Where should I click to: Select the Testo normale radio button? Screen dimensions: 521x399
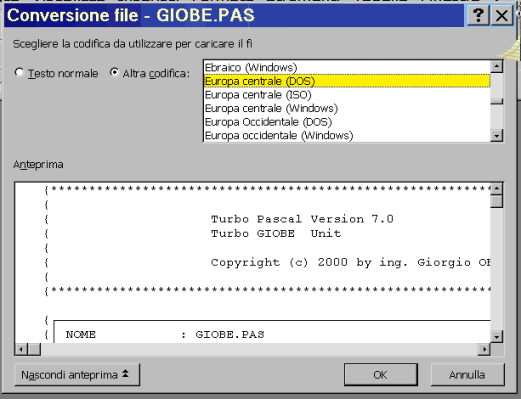(19, 72)
